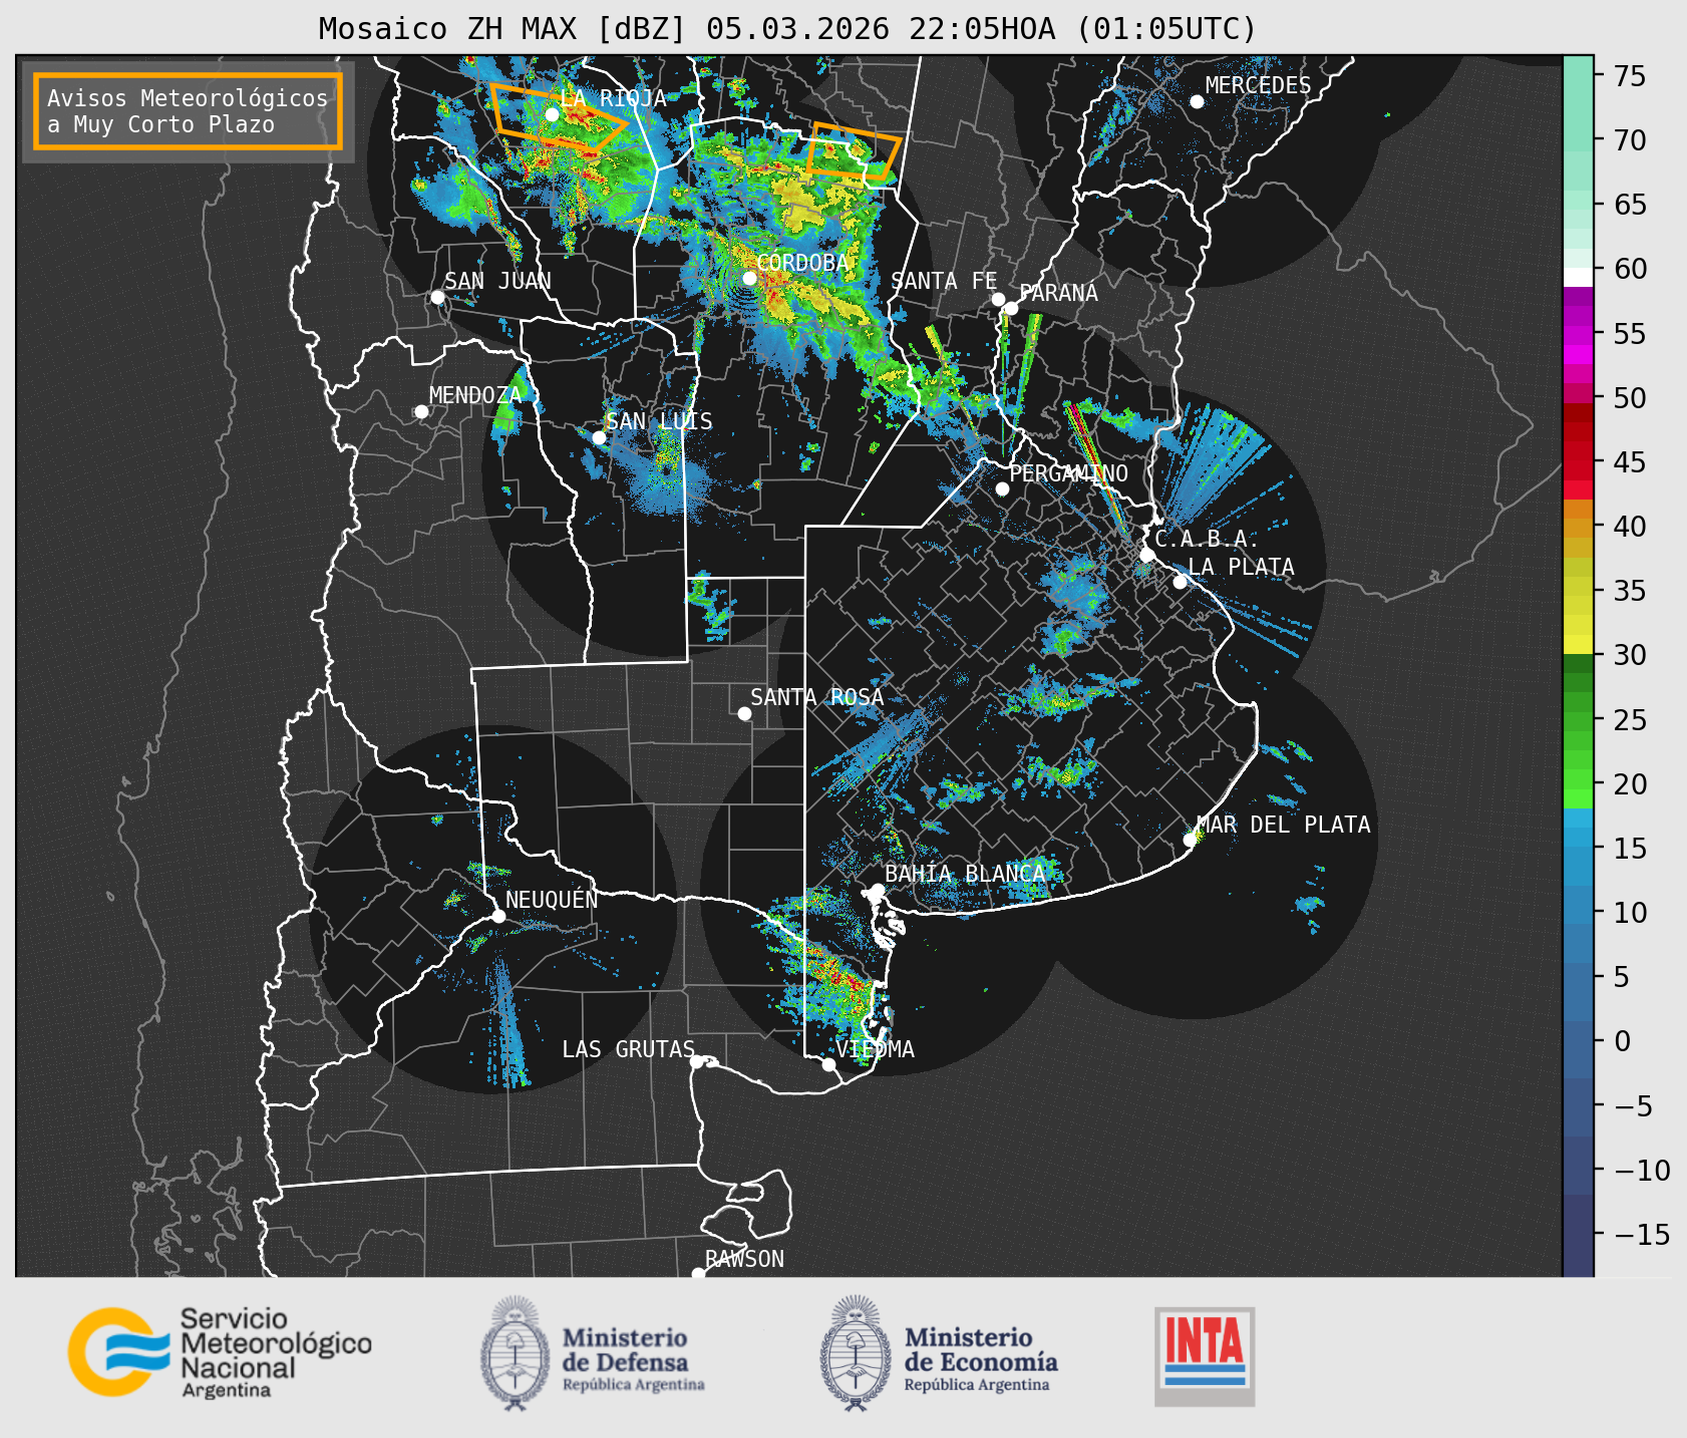This screenshot has width=1687, height=1438.
Task: Click the 30 dBZ colorbar label
Action: click(x=1630, y=655)
